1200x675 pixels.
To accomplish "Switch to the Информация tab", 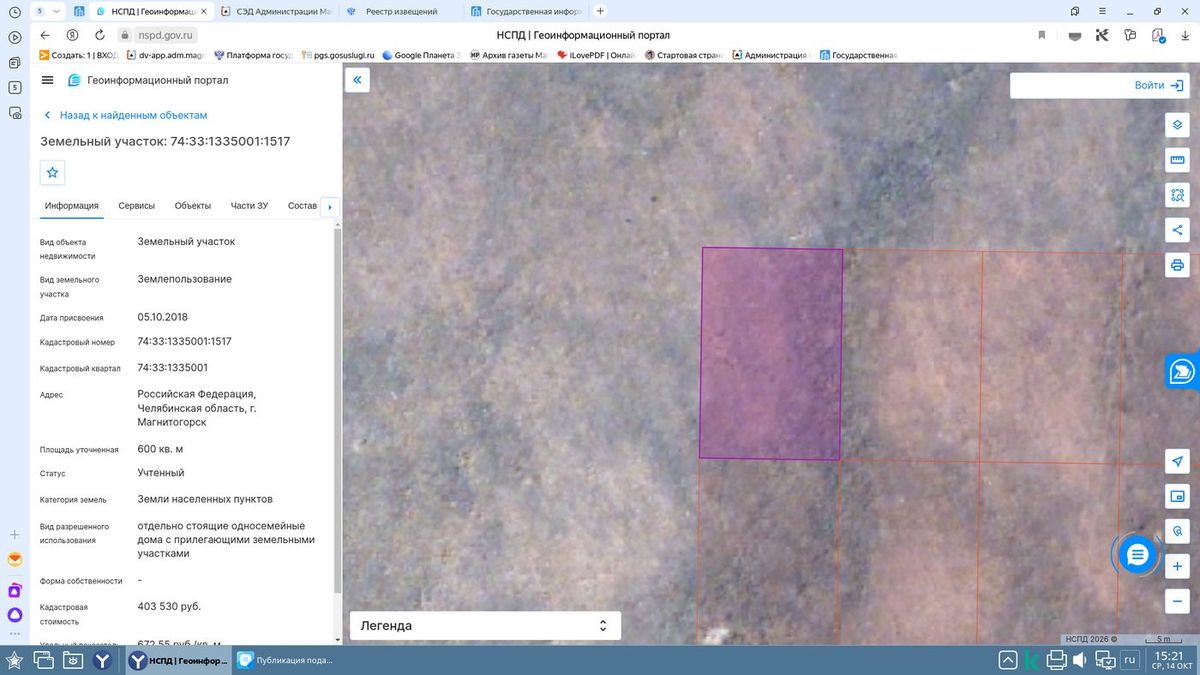I will click(71, 206).
